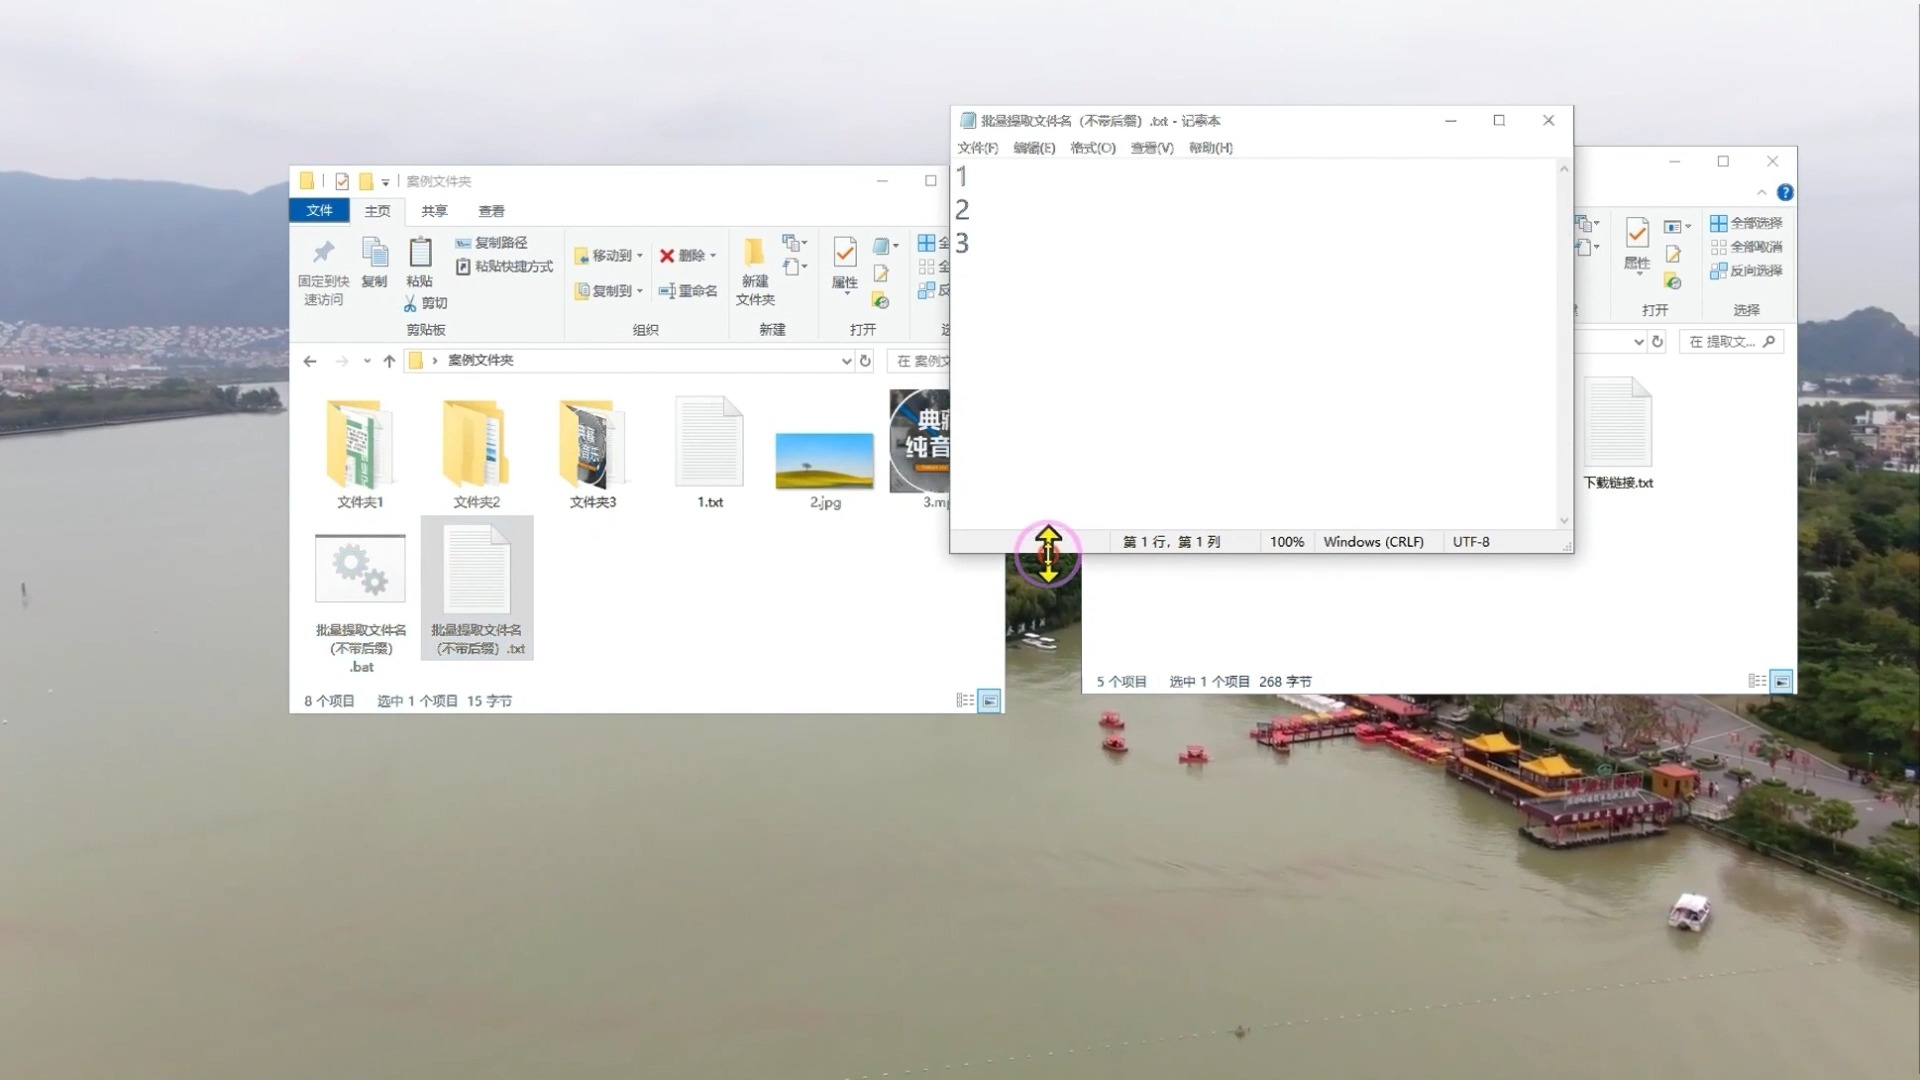Open the 删除 dropdown arrow
1920x1080 pixels.
pyautogui.click(x=713, y=256)
